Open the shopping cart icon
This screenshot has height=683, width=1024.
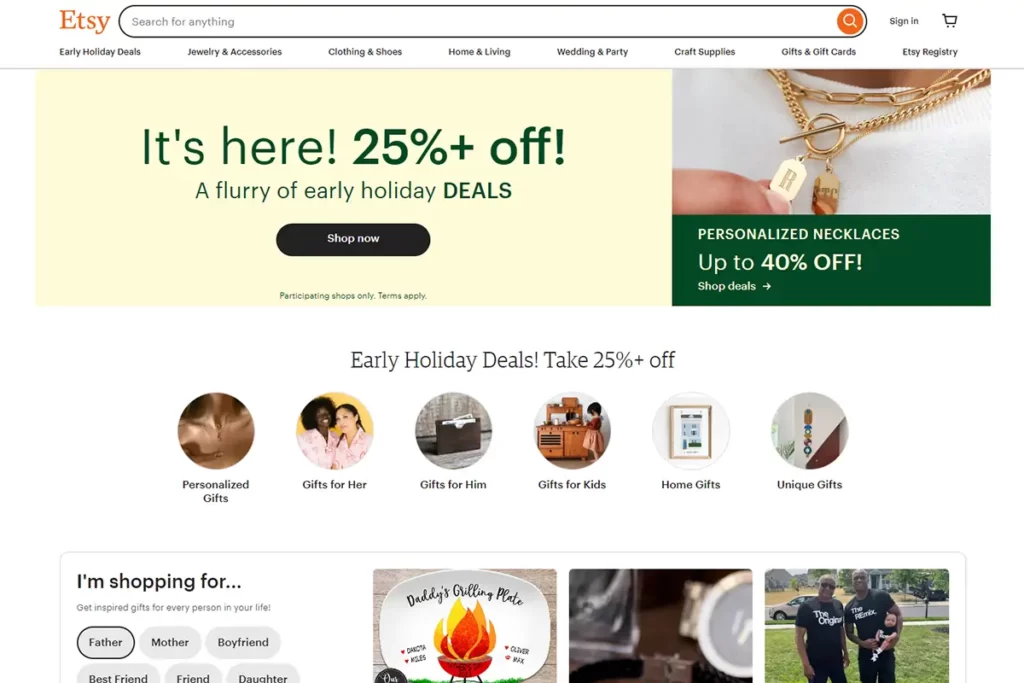point(950,21)
